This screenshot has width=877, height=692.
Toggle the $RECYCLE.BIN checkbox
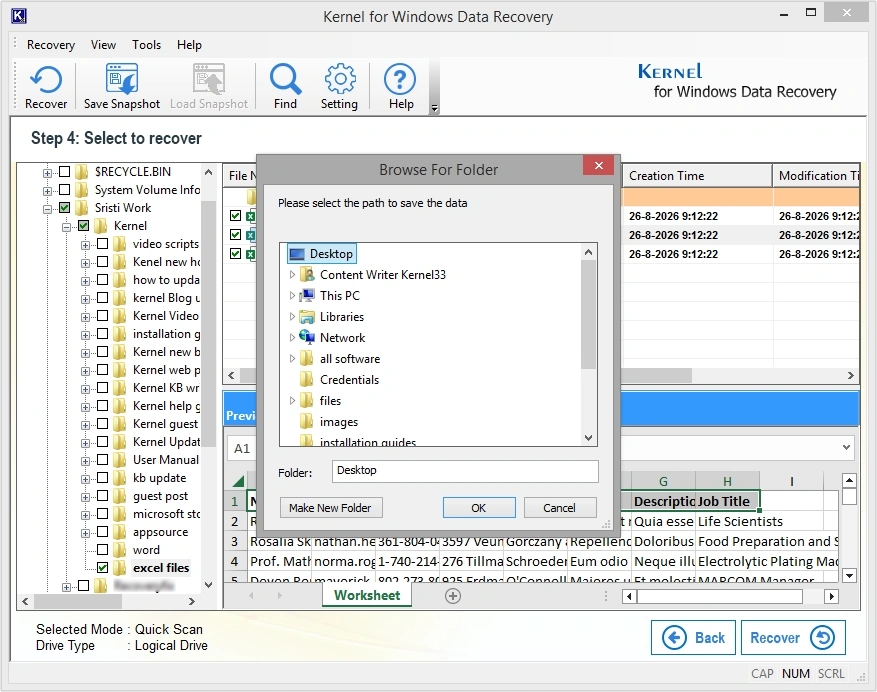click(x=65, y=172)
